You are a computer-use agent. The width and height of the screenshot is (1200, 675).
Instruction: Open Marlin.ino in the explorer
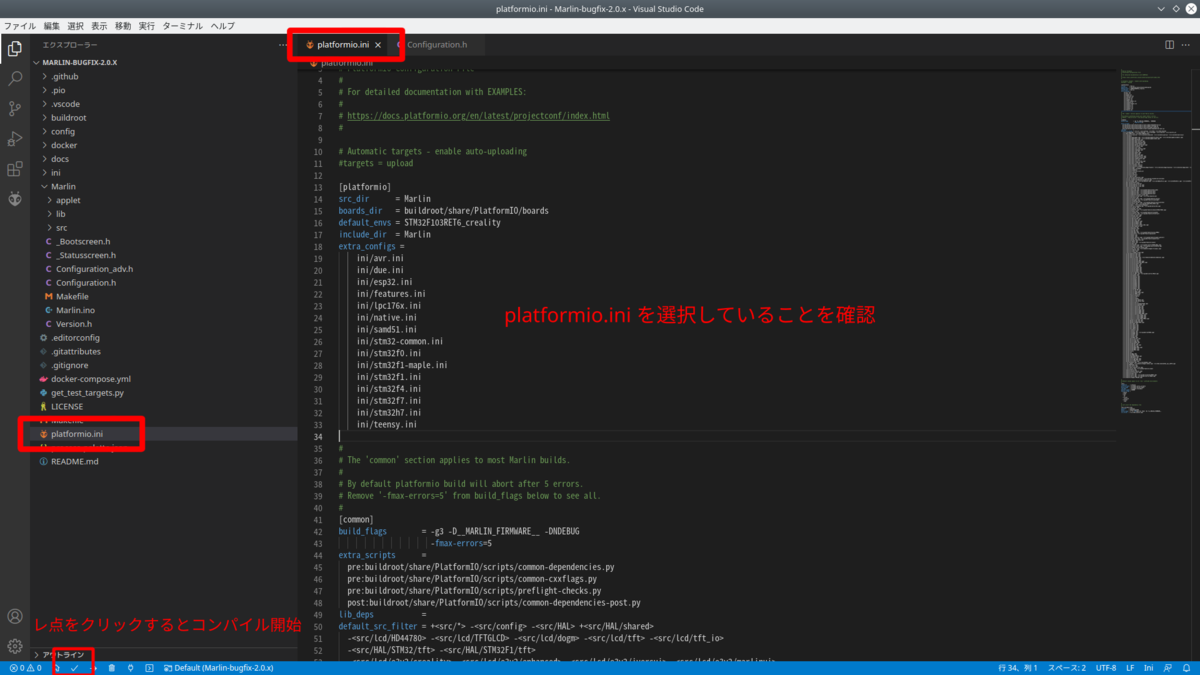pos(164,310)
